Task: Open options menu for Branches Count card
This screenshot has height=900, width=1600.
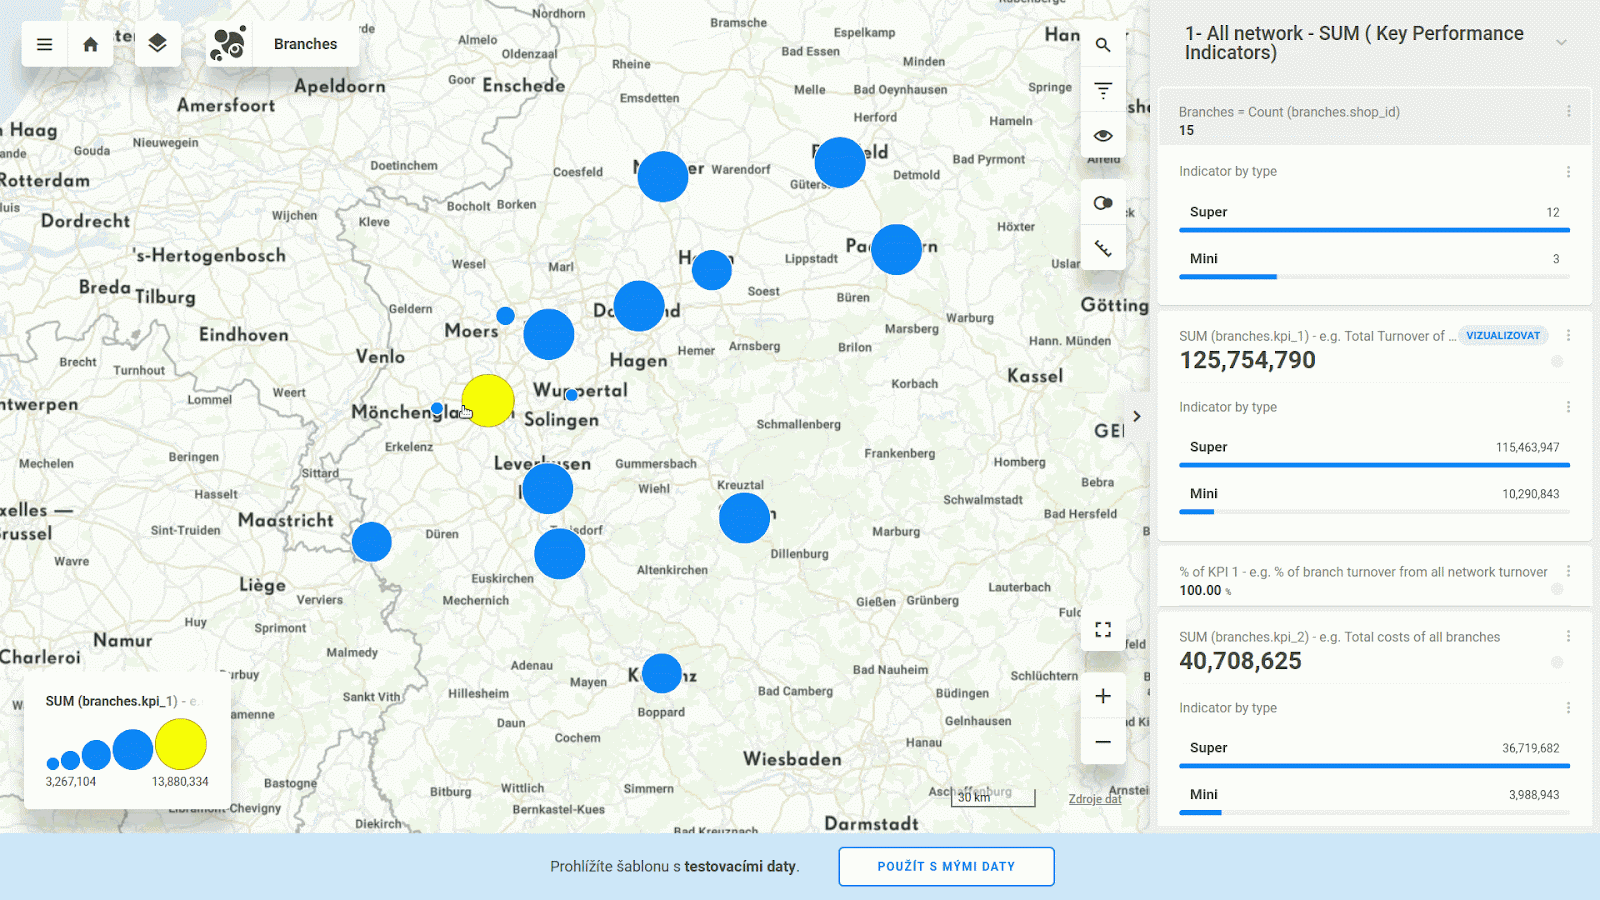Action: (1568, 112)
